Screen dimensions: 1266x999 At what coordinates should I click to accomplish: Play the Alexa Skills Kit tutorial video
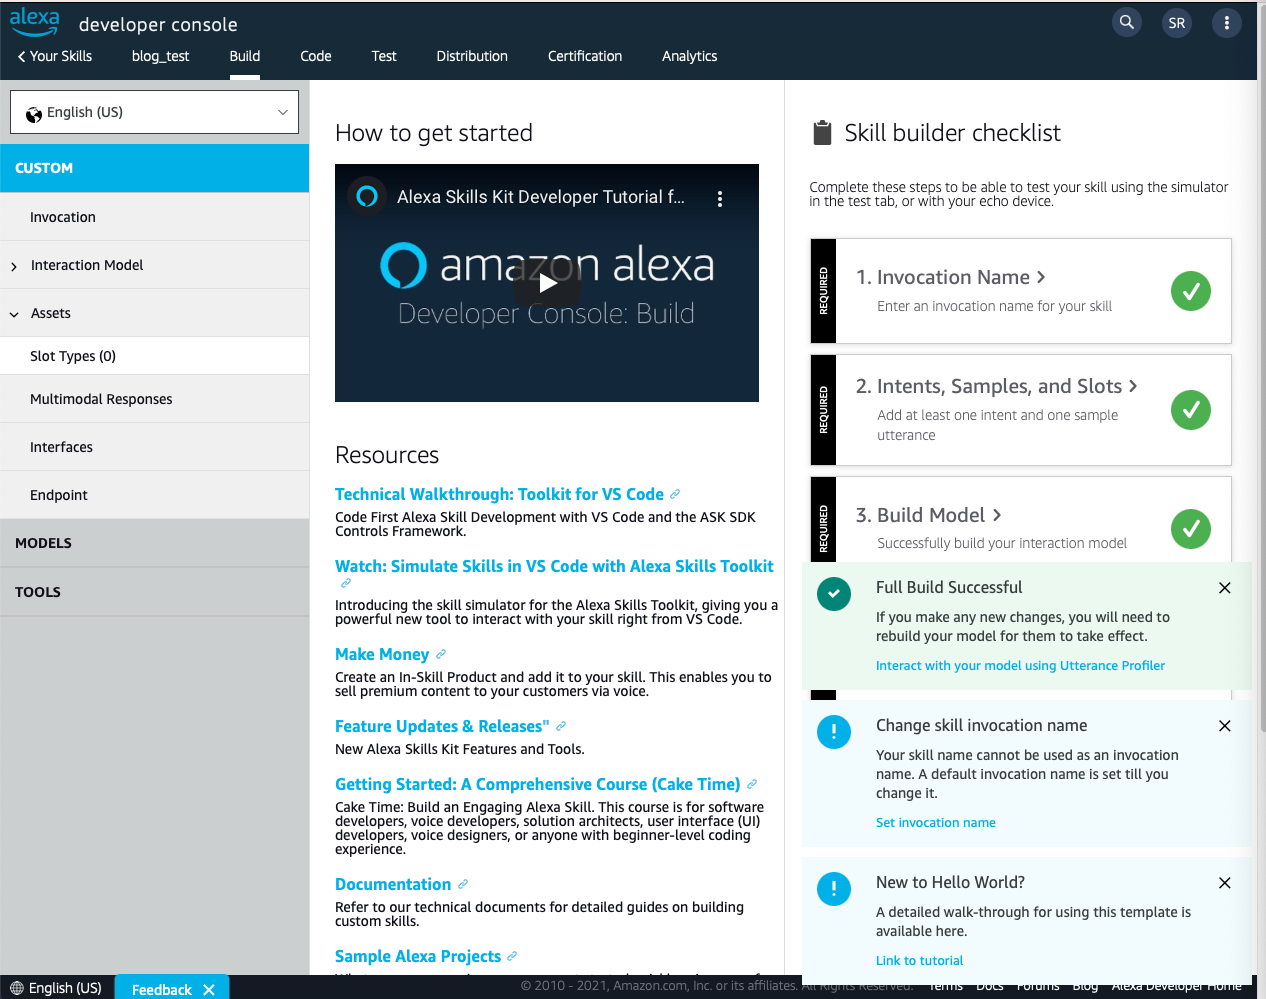(x=548, y=283)
